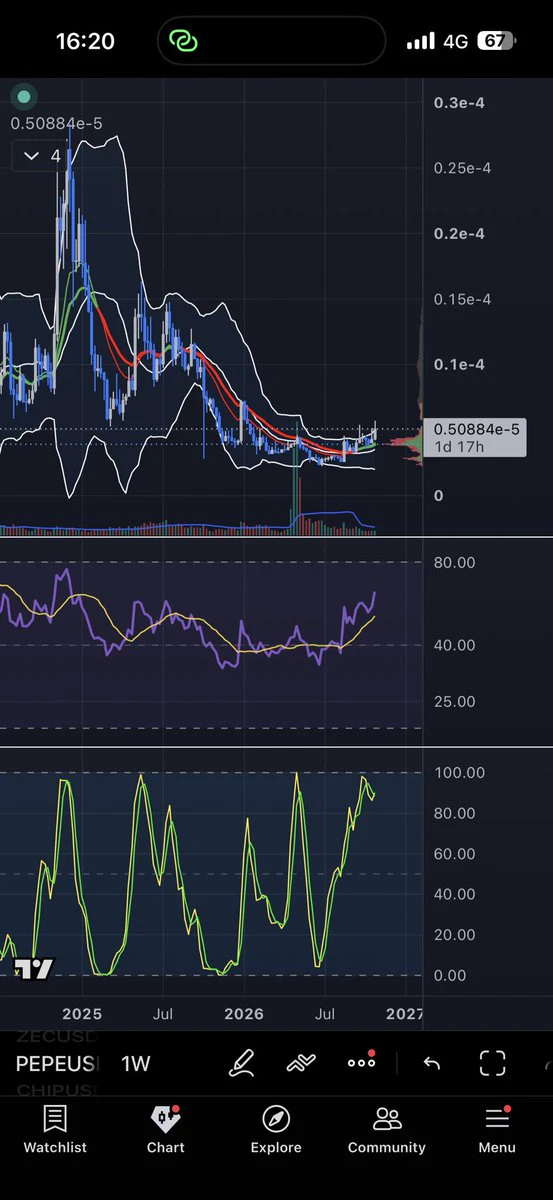Open the drawing tools pencil icon
Screen dimensions: 553x1200
(241, 1062)
